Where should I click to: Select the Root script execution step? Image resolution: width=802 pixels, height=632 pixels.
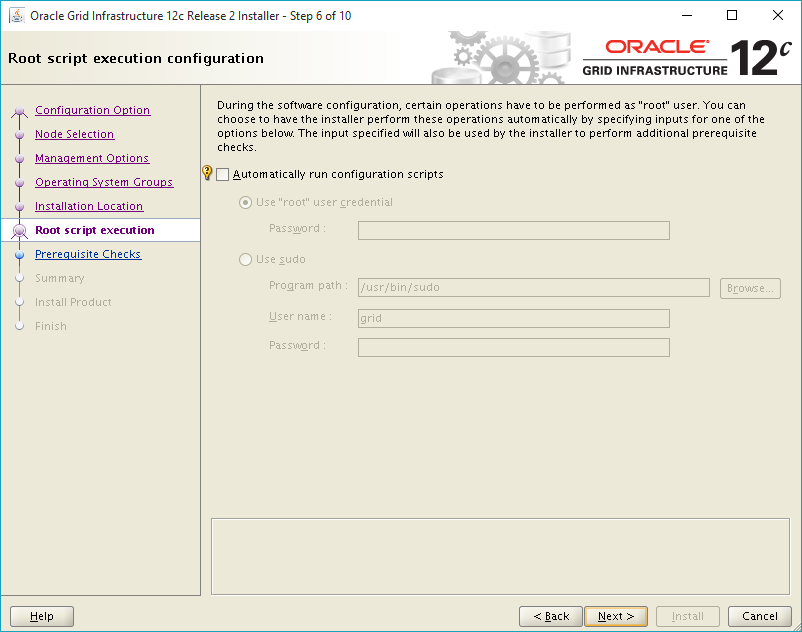[x=95, y=230]
